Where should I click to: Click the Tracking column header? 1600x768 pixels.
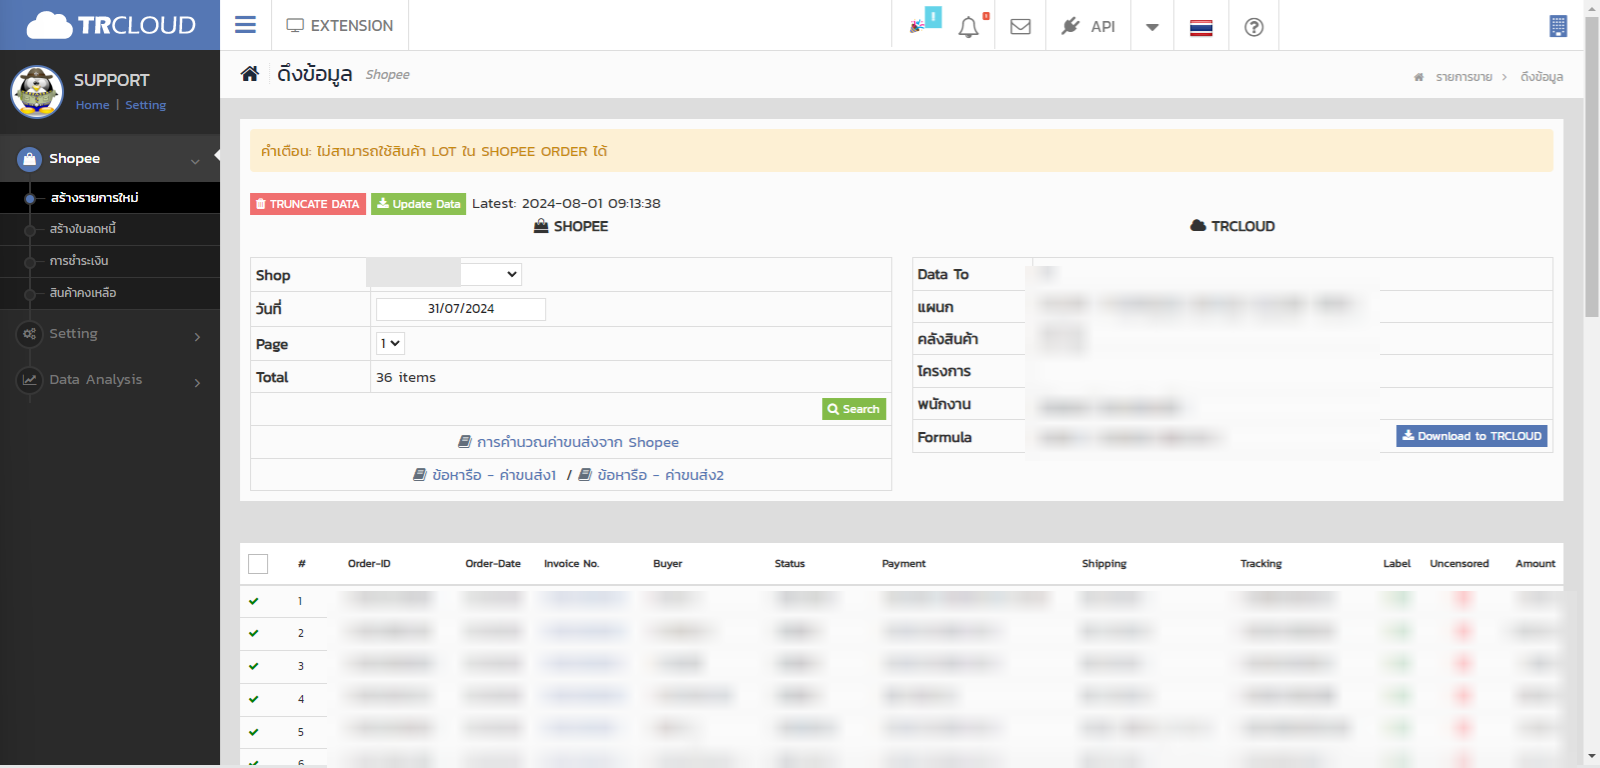(x=1261, y=564)
